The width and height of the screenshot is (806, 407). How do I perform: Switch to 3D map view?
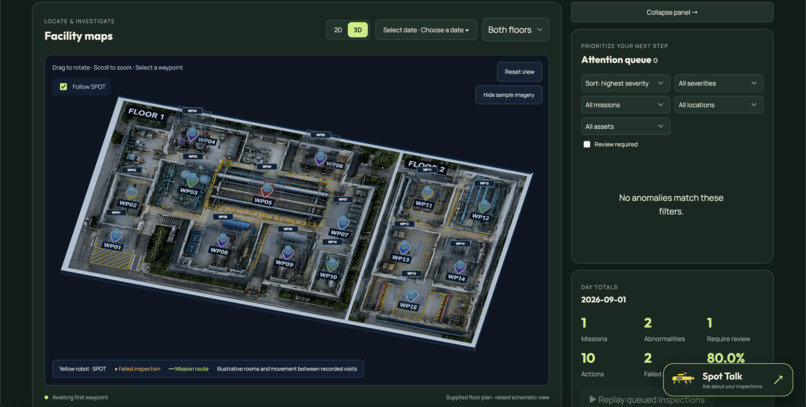[x=358, y=30]
